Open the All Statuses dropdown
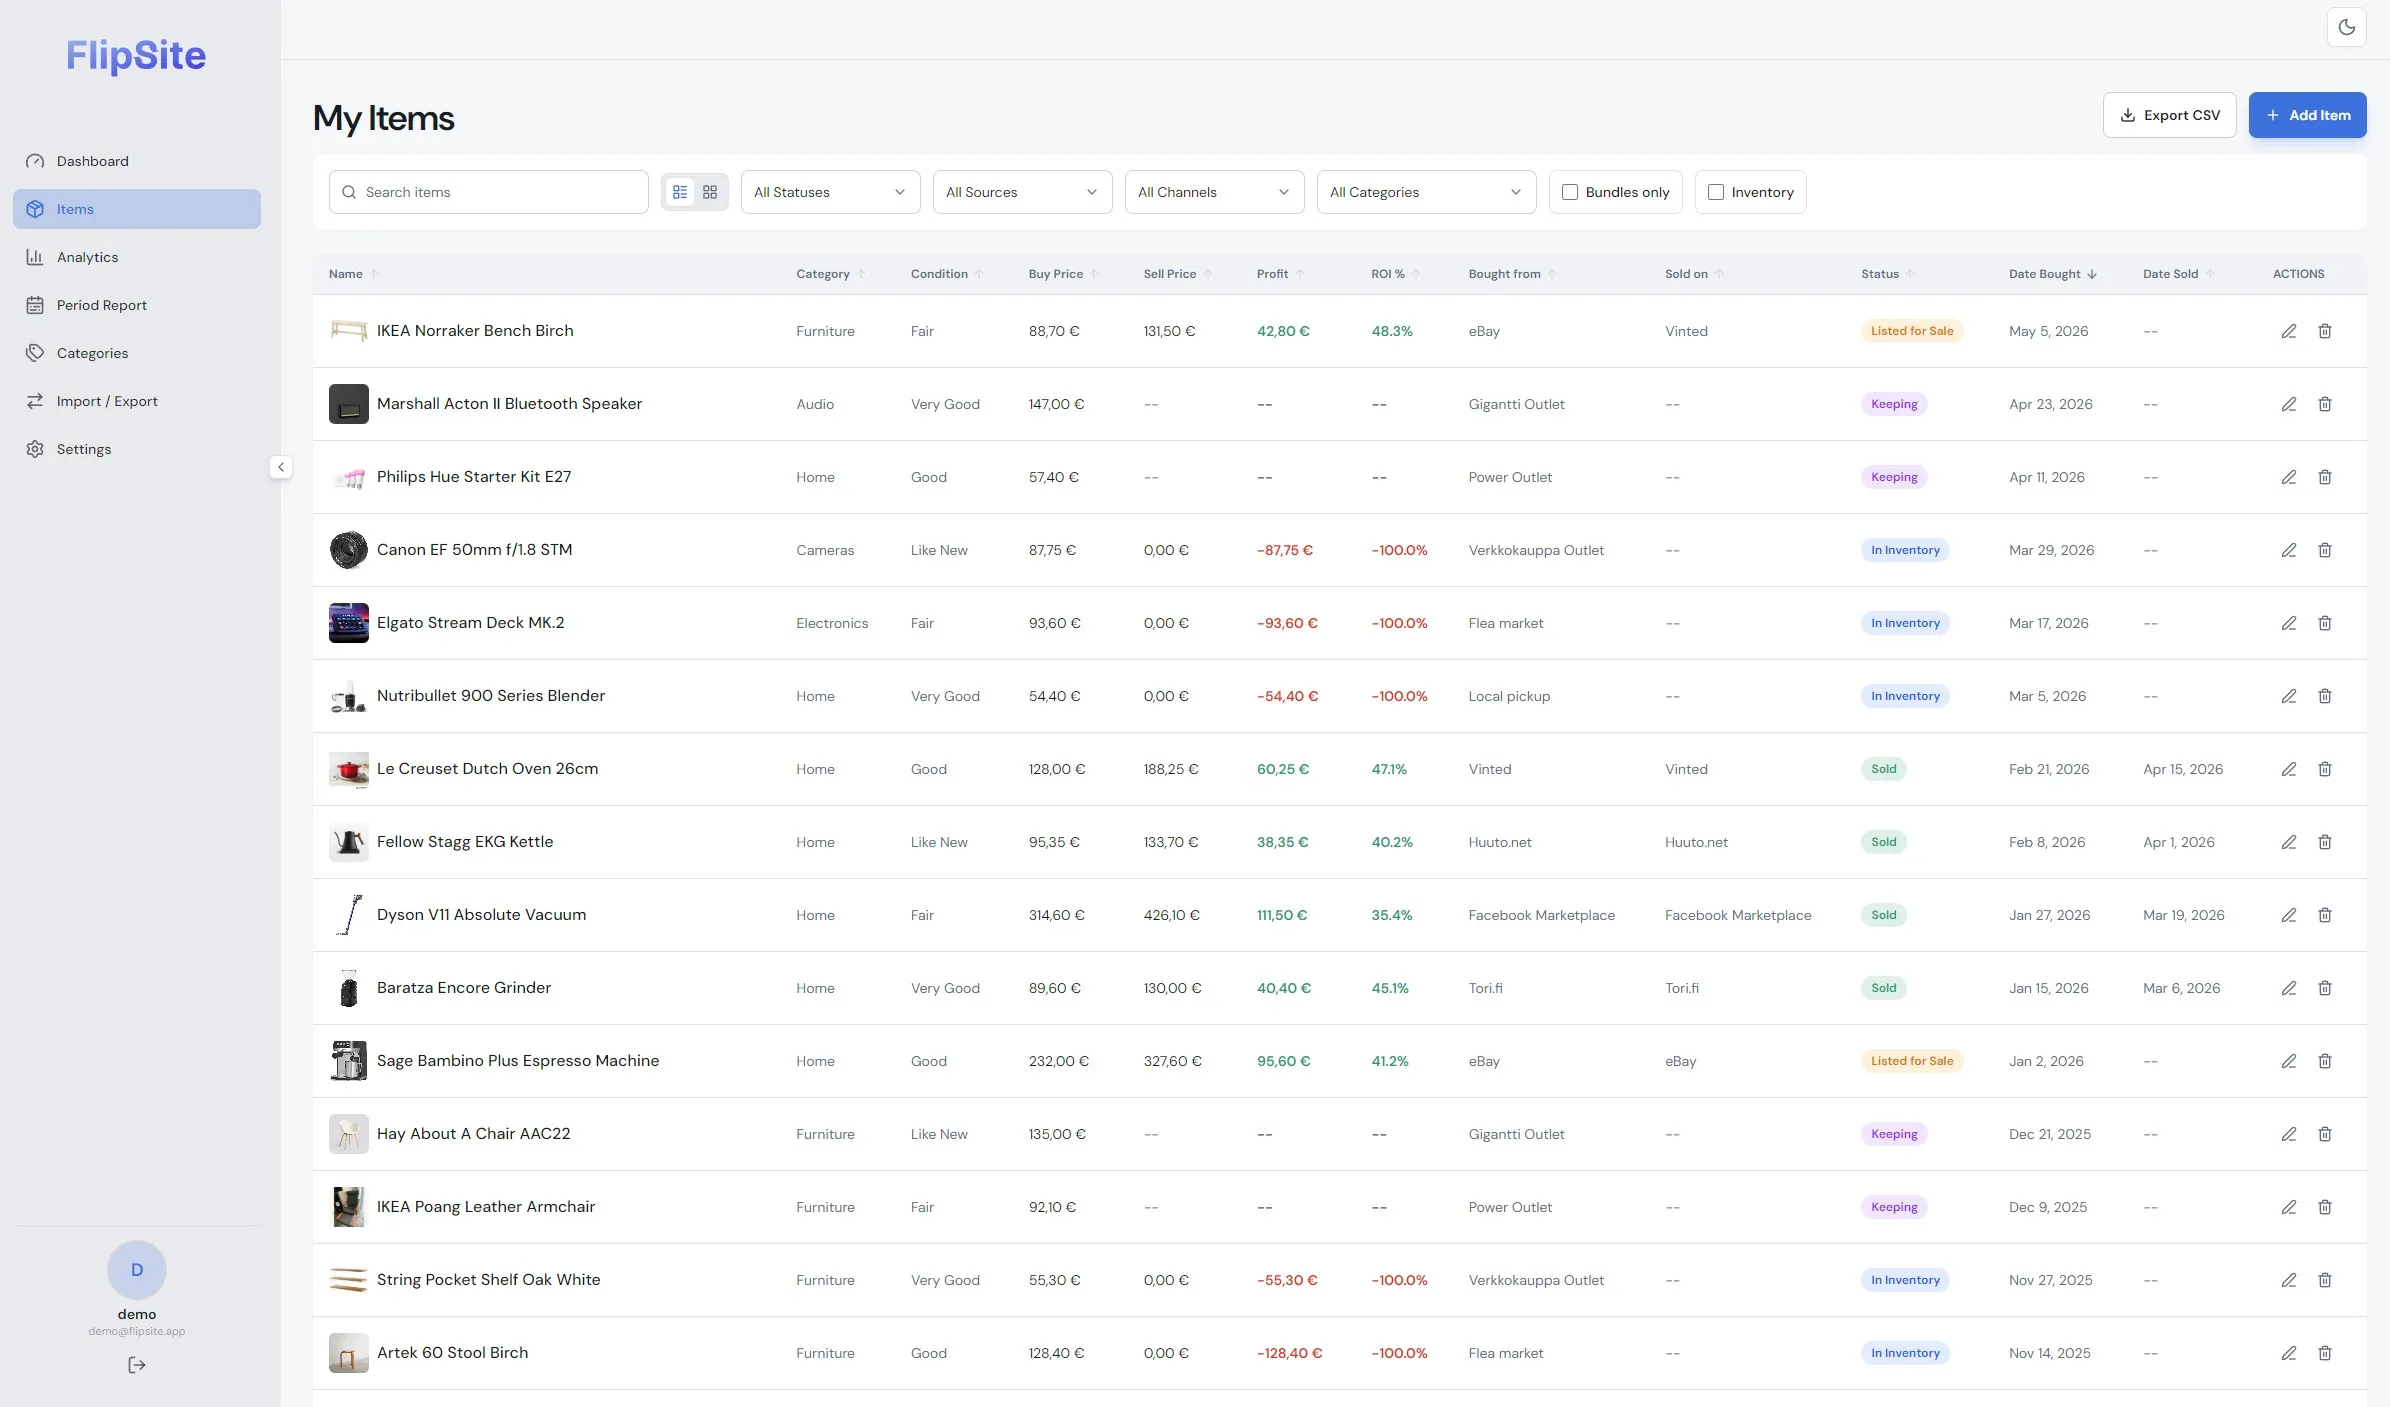2390x1407 pixels. (830, 192)
